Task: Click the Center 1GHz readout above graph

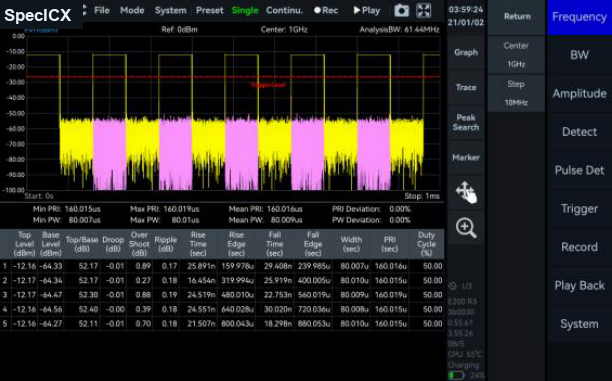Action: [284, 30]
